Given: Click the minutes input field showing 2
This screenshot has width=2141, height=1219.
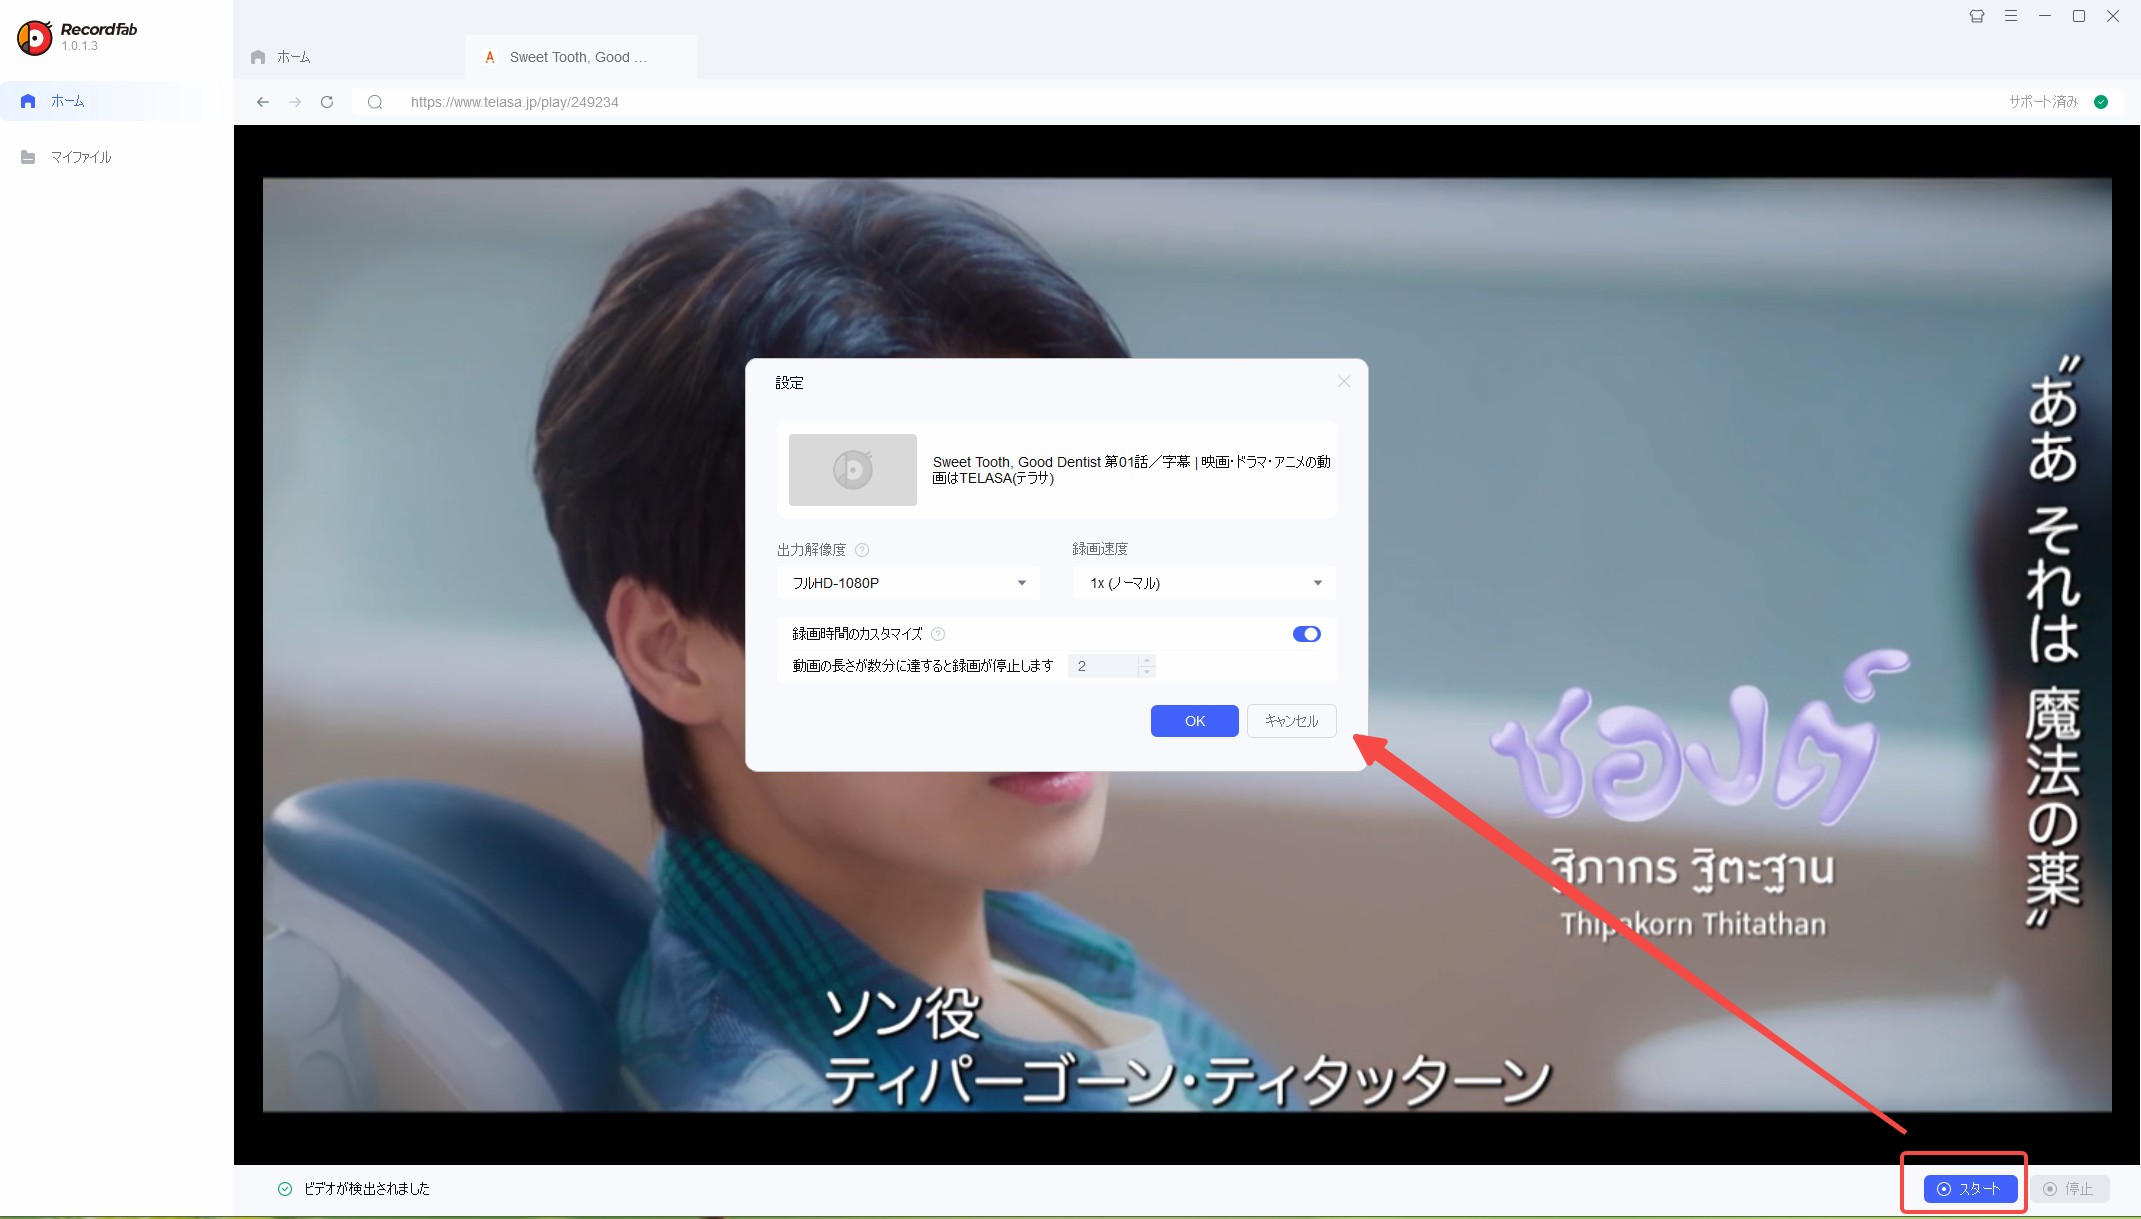Looking at the screenshot, I should pyautogui.click(x=1103, y=666).
